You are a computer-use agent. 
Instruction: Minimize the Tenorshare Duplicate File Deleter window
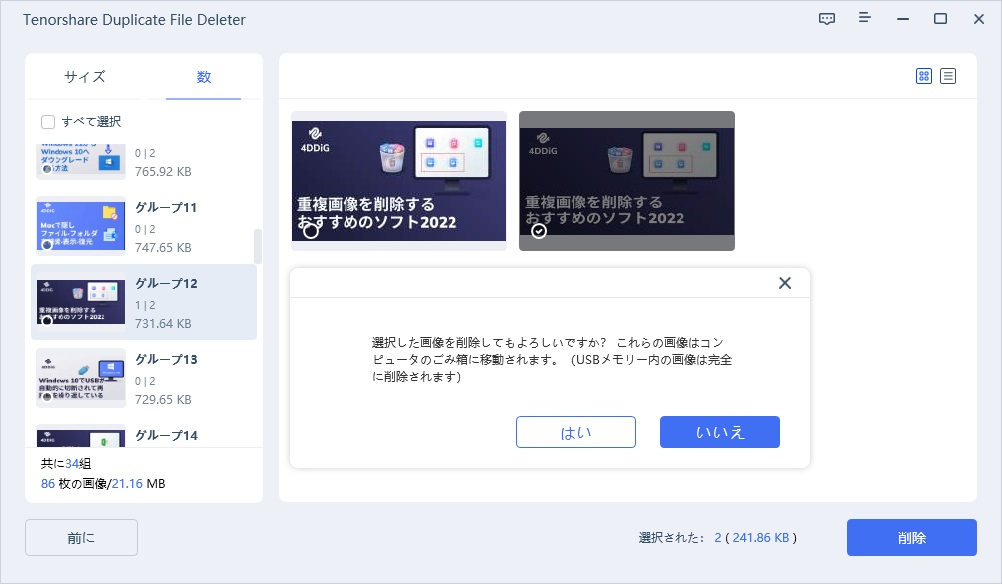coord(902,19)
